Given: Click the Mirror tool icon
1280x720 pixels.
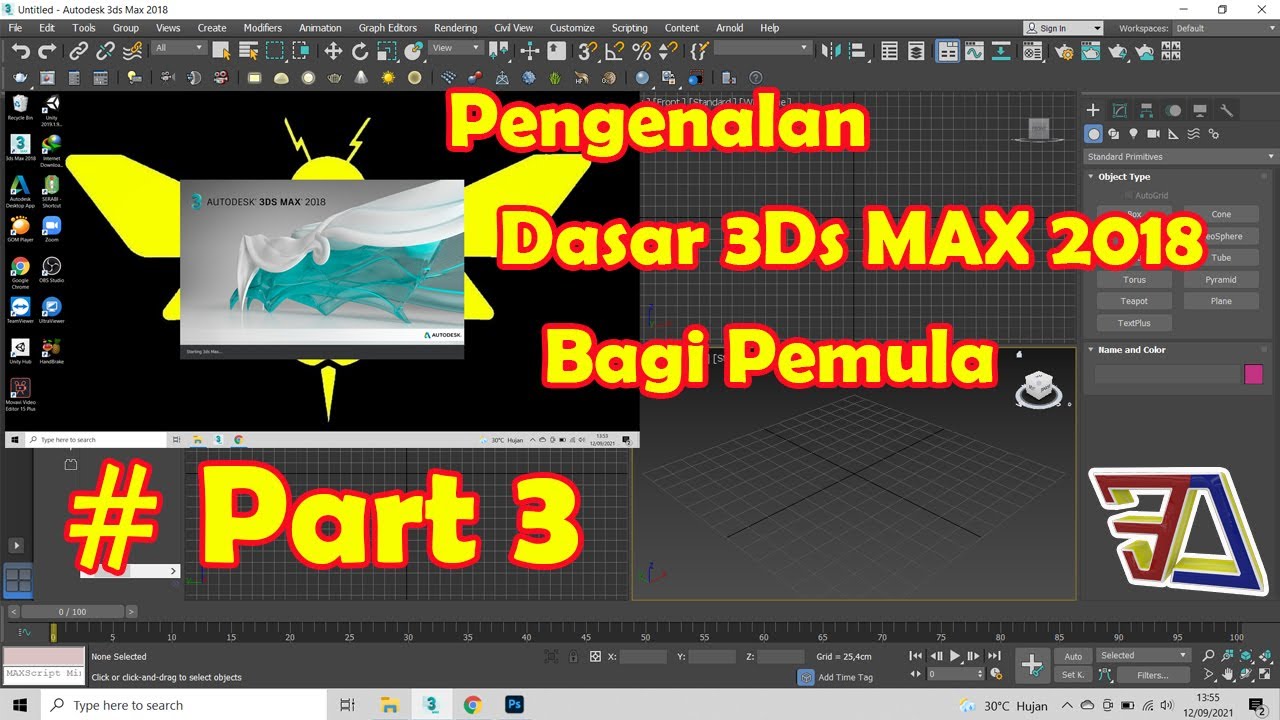Looking at the screenshot, I should (x=830, y=50).
